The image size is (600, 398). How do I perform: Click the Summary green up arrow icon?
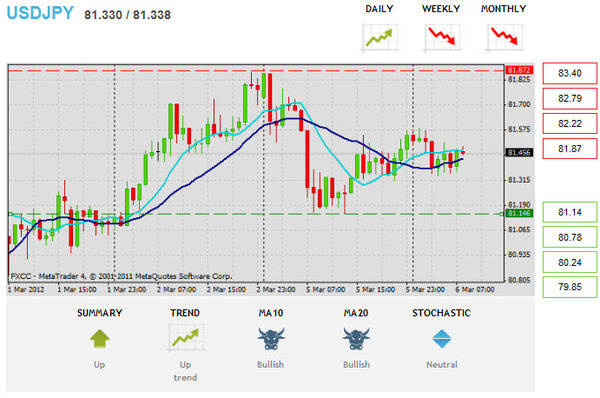pos(99,339)
